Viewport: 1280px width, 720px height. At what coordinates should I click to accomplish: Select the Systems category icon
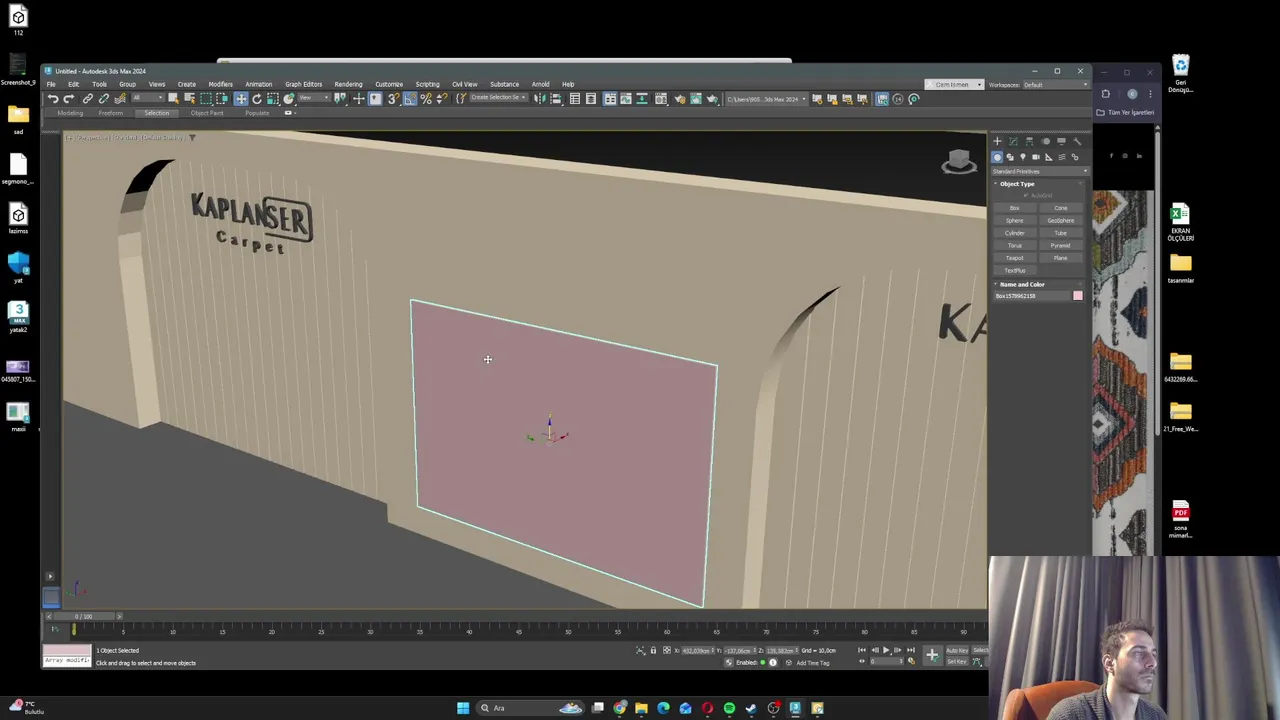click(1075, 157)
